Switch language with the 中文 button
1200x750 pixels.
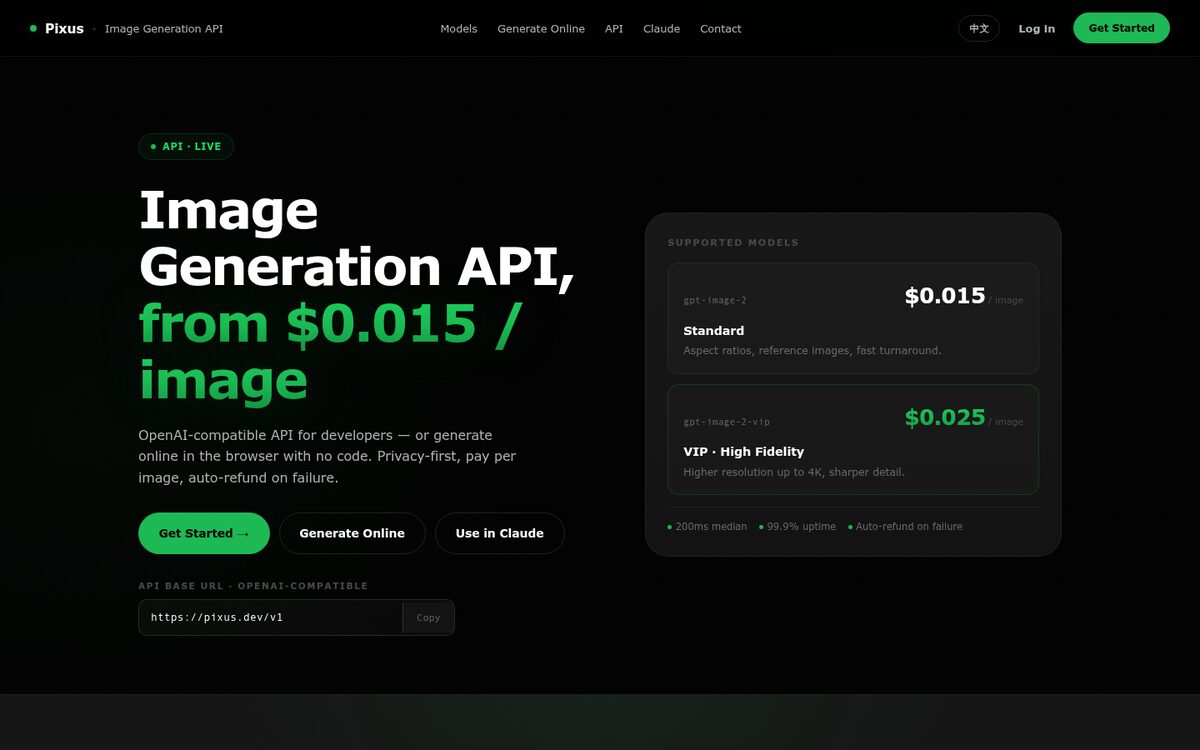click(979, 28)
